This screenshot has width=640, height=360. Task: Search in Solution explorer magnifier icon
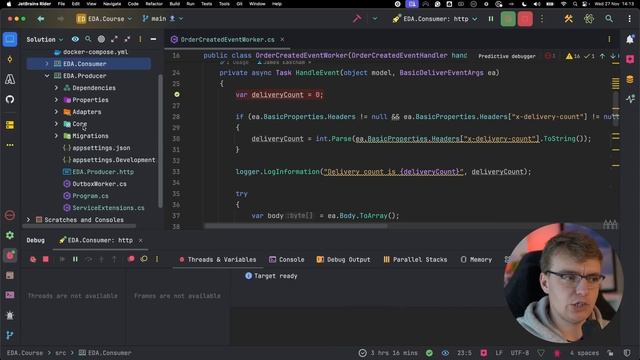point(88,39)
